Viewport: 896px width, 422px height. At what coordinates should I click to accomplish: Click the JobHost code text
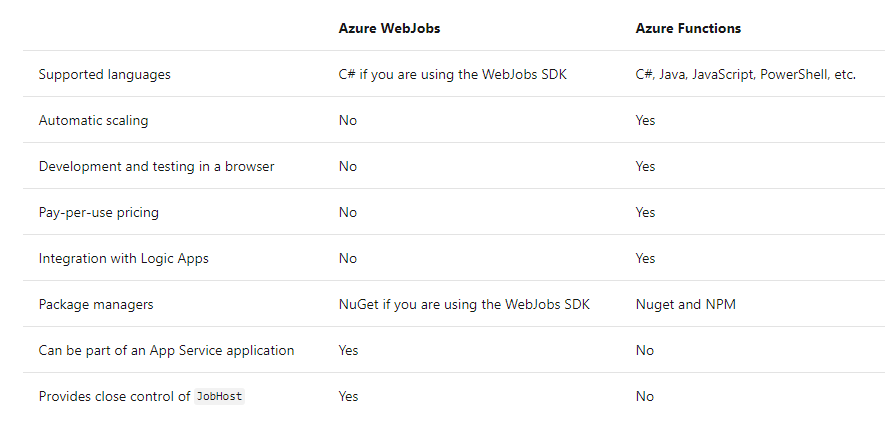[x=219, y=396]
